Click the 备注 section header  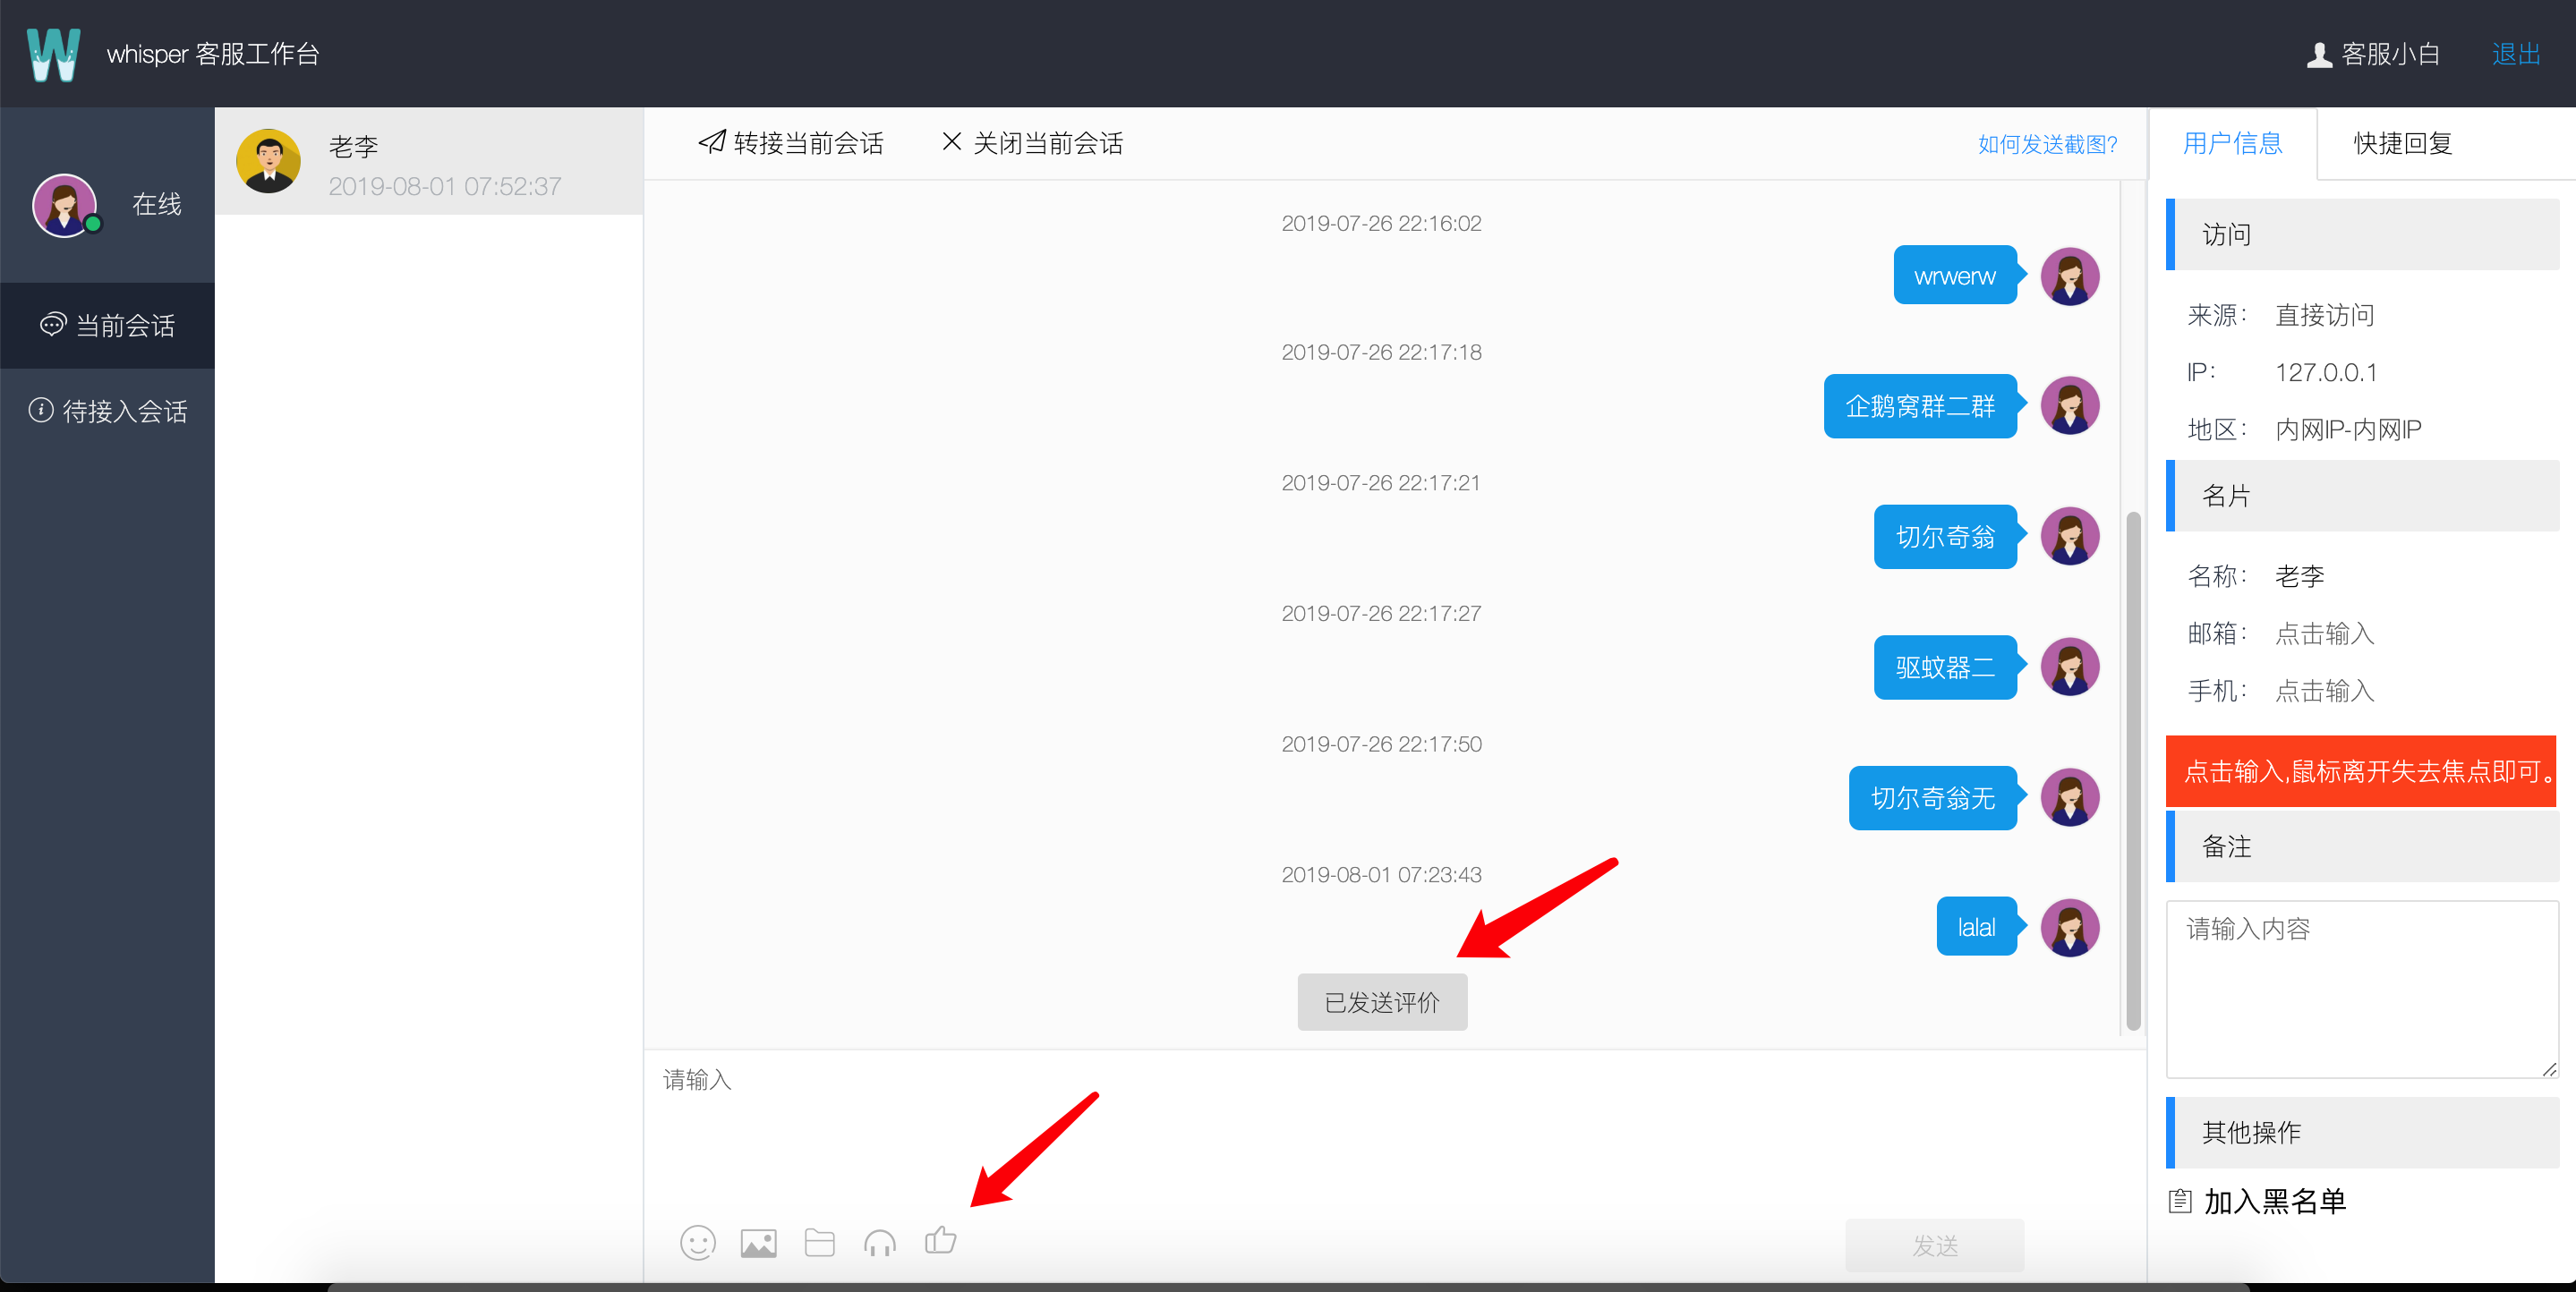click(x=2362, y=847)
